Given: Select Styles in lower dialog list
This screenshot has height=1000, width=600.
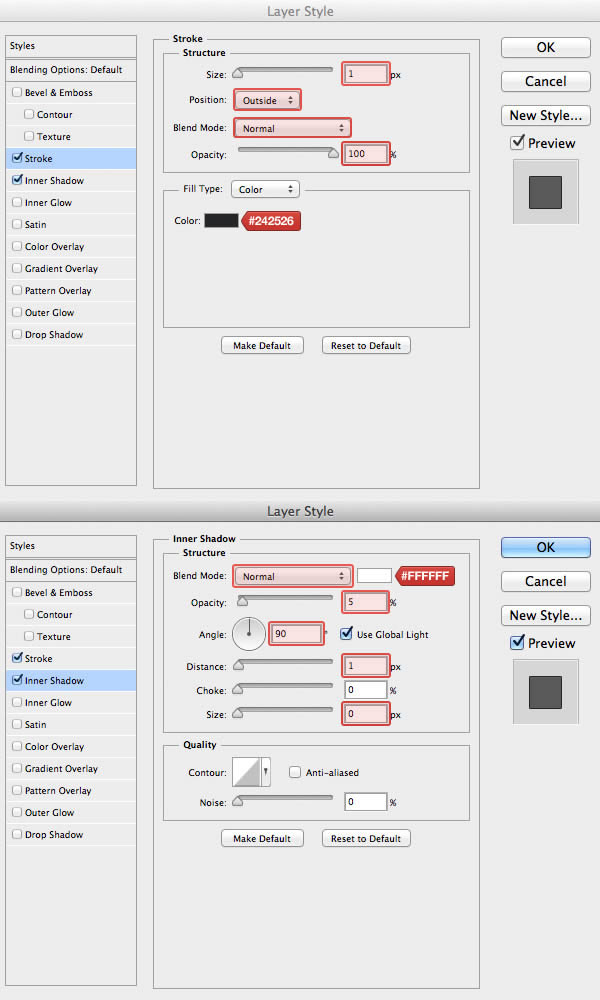Looking at the screenshot, I should click(x=71, y=546).
